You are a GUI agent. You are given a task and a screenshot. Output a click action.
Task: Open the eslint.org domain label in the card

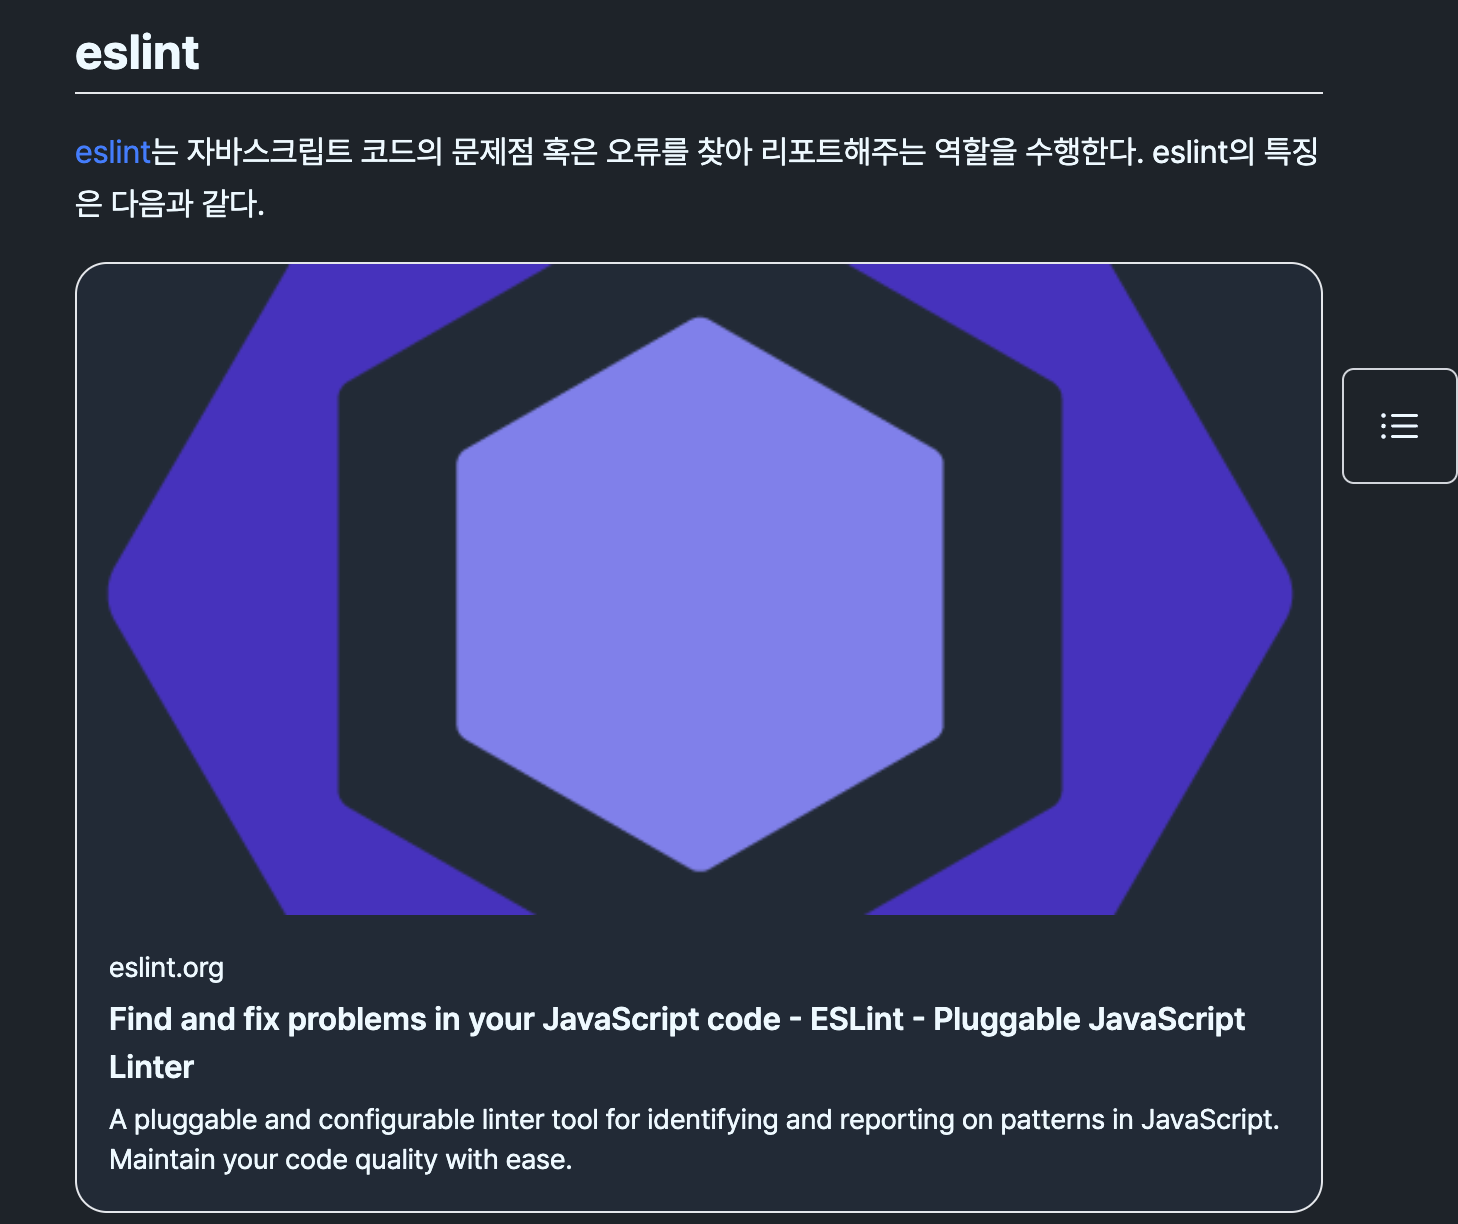click(x=166, y=968)
